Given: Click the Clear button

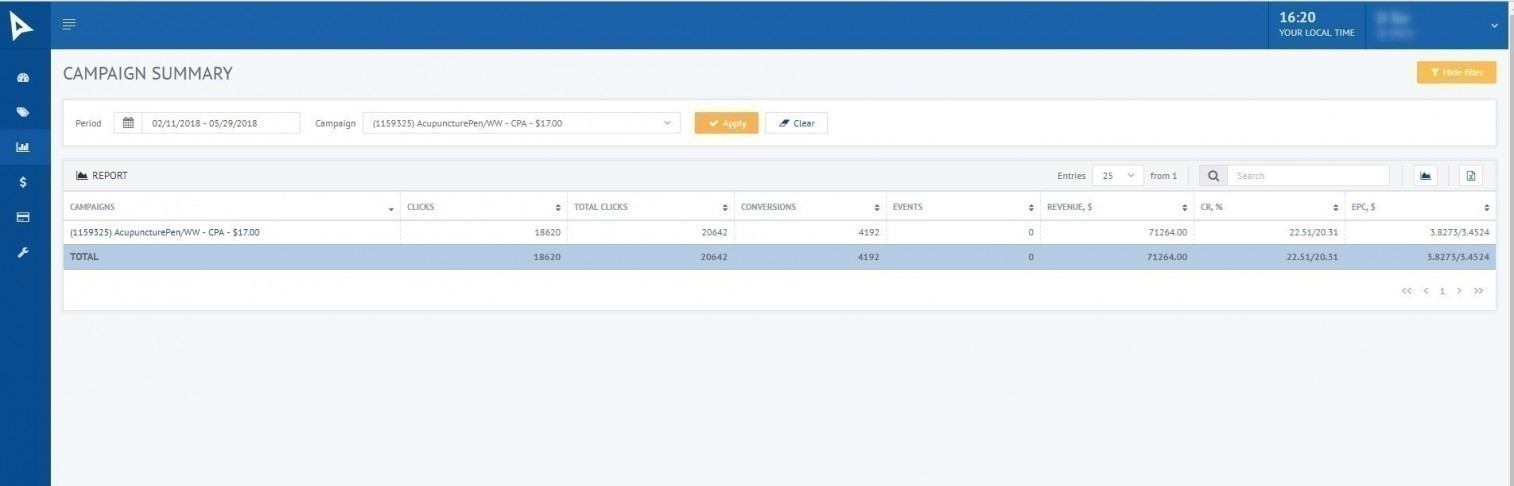Looking at the screenshot, I should [x=796, y=123].
